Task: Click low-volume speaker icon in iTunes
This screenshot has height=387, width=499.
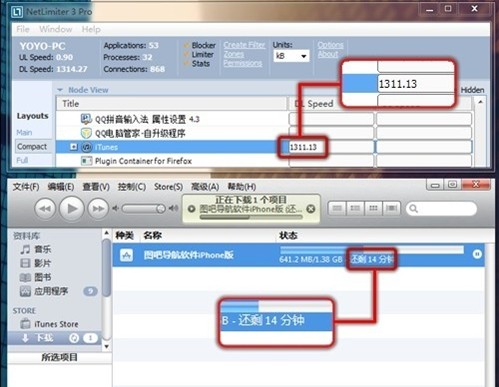Action: 115,209
